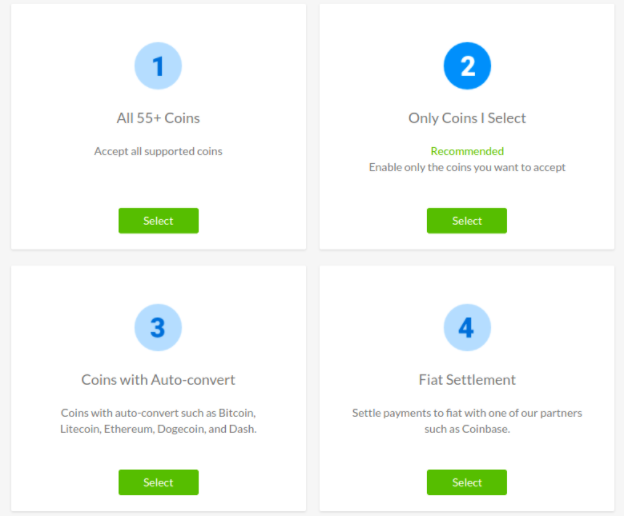Click the "Fiat Settlement" heading

(x=466, y=380)
